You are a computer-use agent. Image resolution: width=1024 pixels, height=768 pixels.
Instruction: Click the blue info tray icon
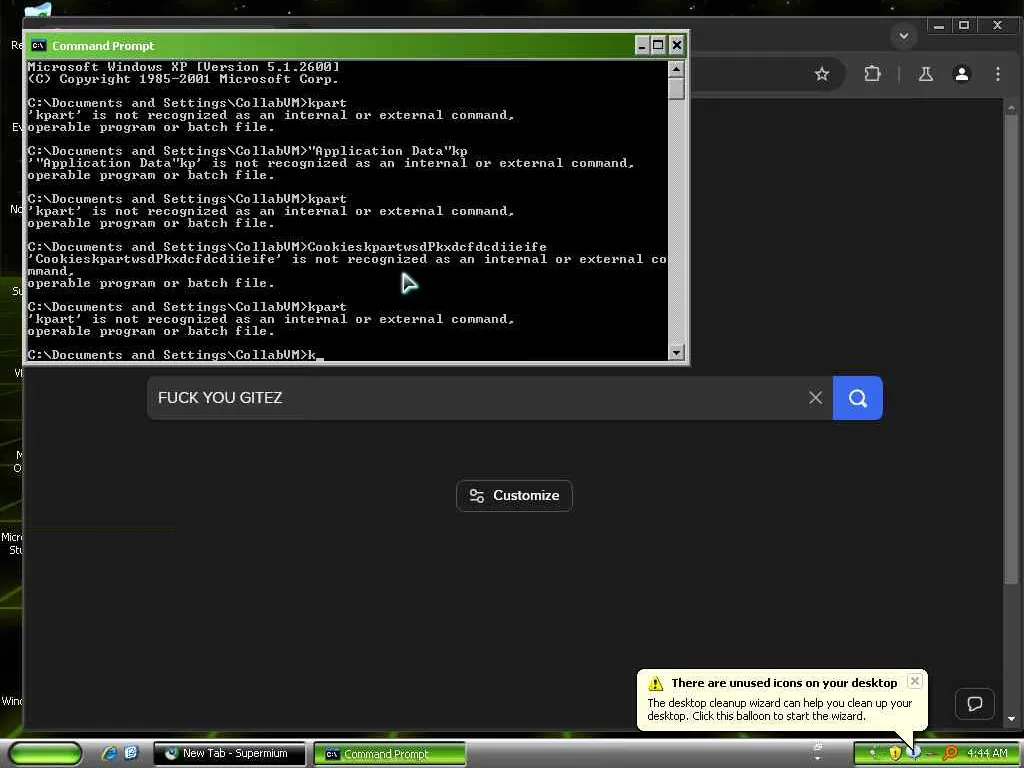(x=913, y=753)
